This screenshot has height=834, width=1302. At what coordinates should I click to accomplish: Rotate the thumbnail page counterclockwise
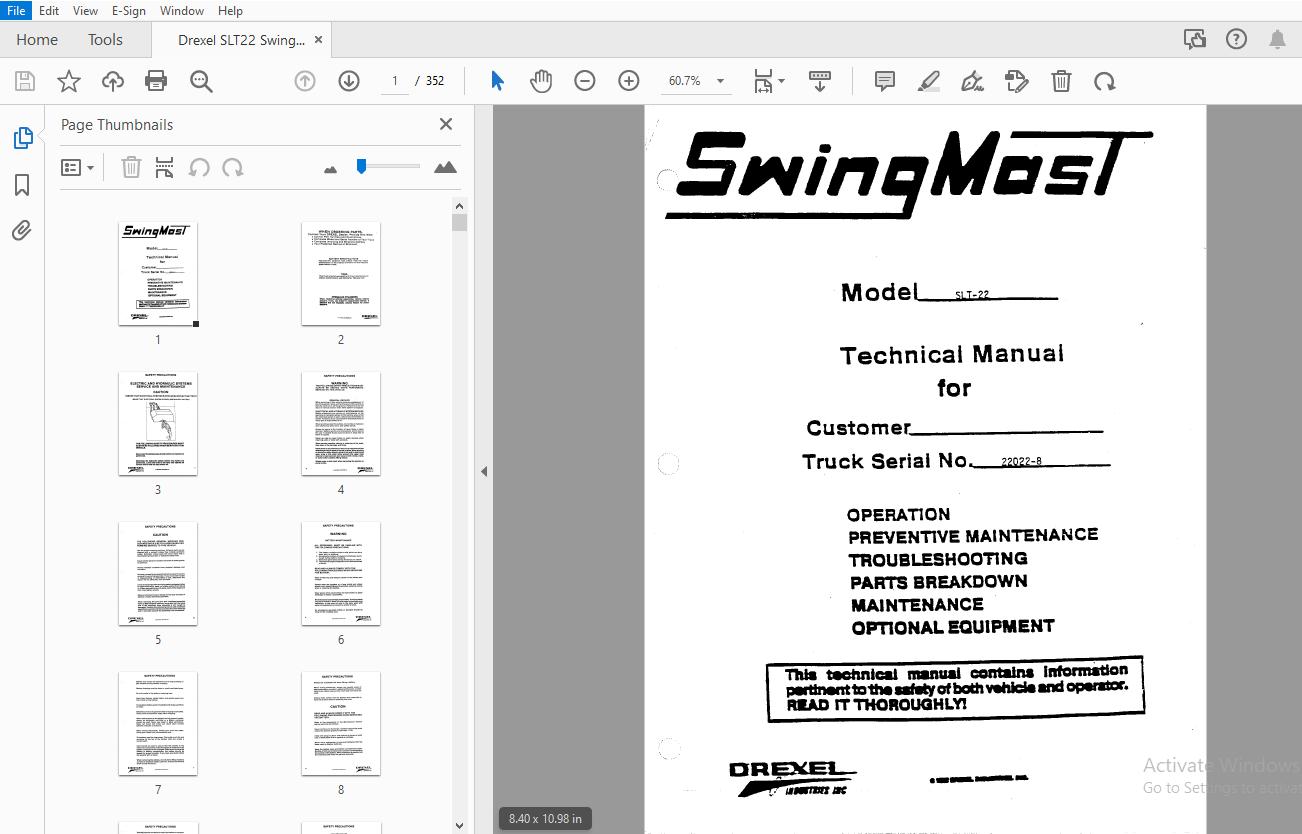(x=199, y=167)
